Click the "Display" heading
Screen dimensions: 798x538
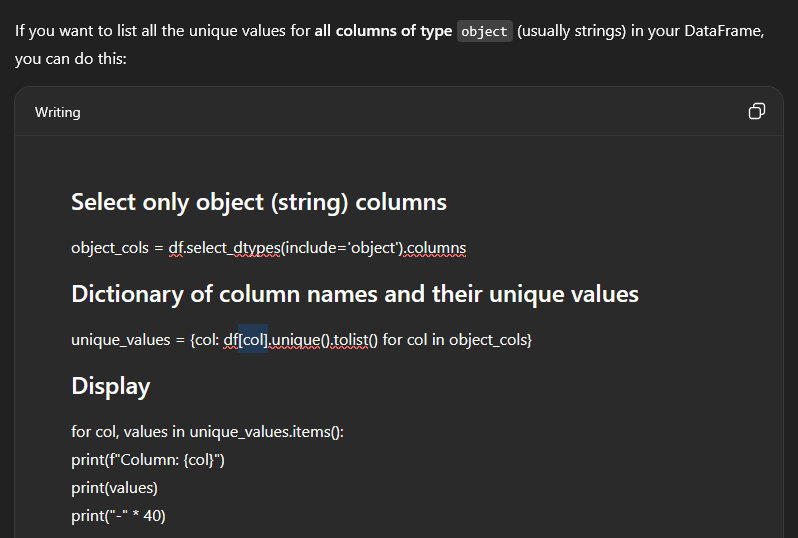click(x=110, y=386)
